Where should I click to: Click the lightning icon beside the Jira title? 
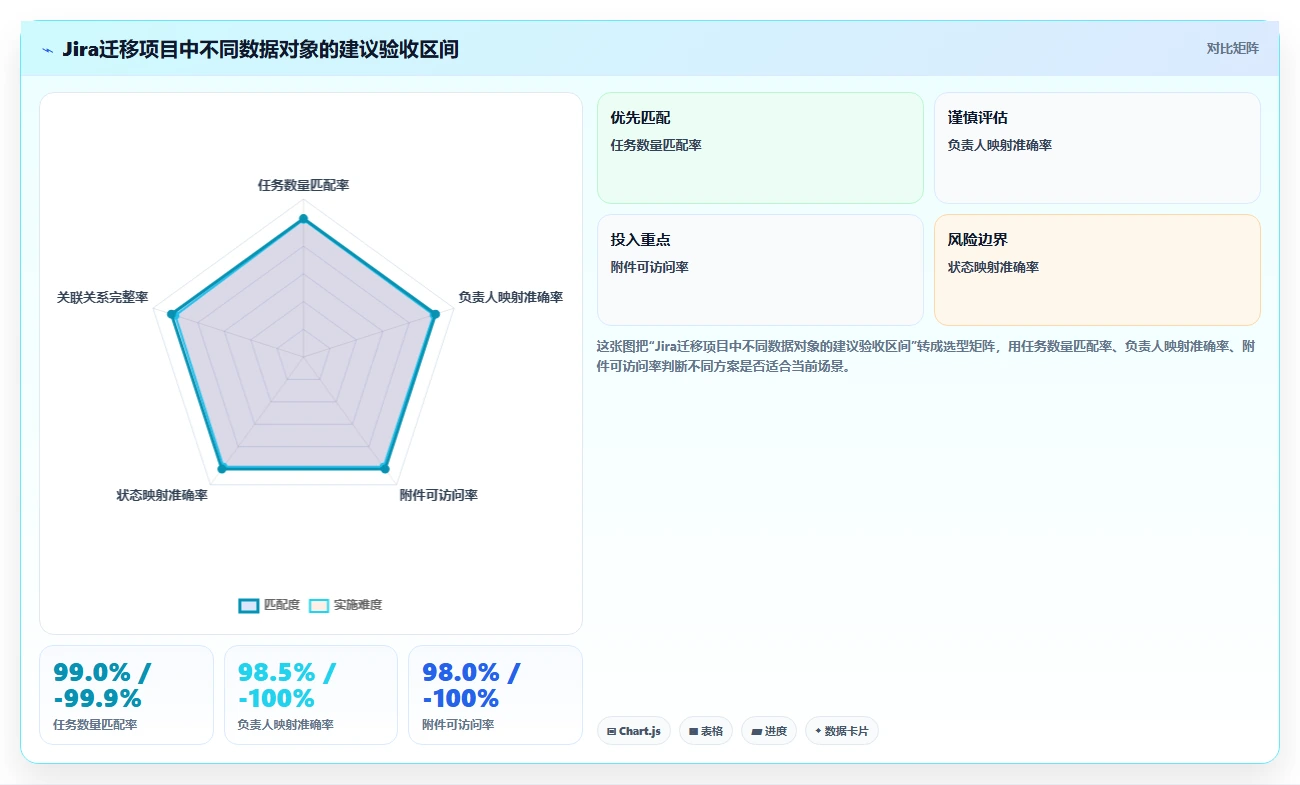click(x=47, y=49)
